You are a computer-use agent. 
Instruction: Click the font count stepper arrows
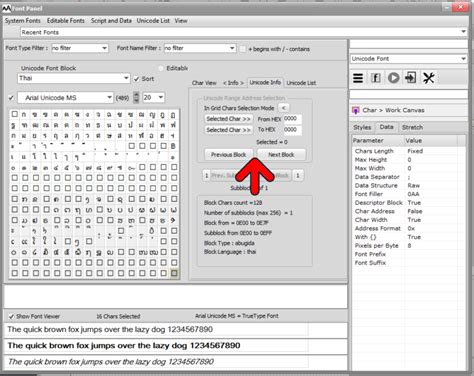point(136,97)
